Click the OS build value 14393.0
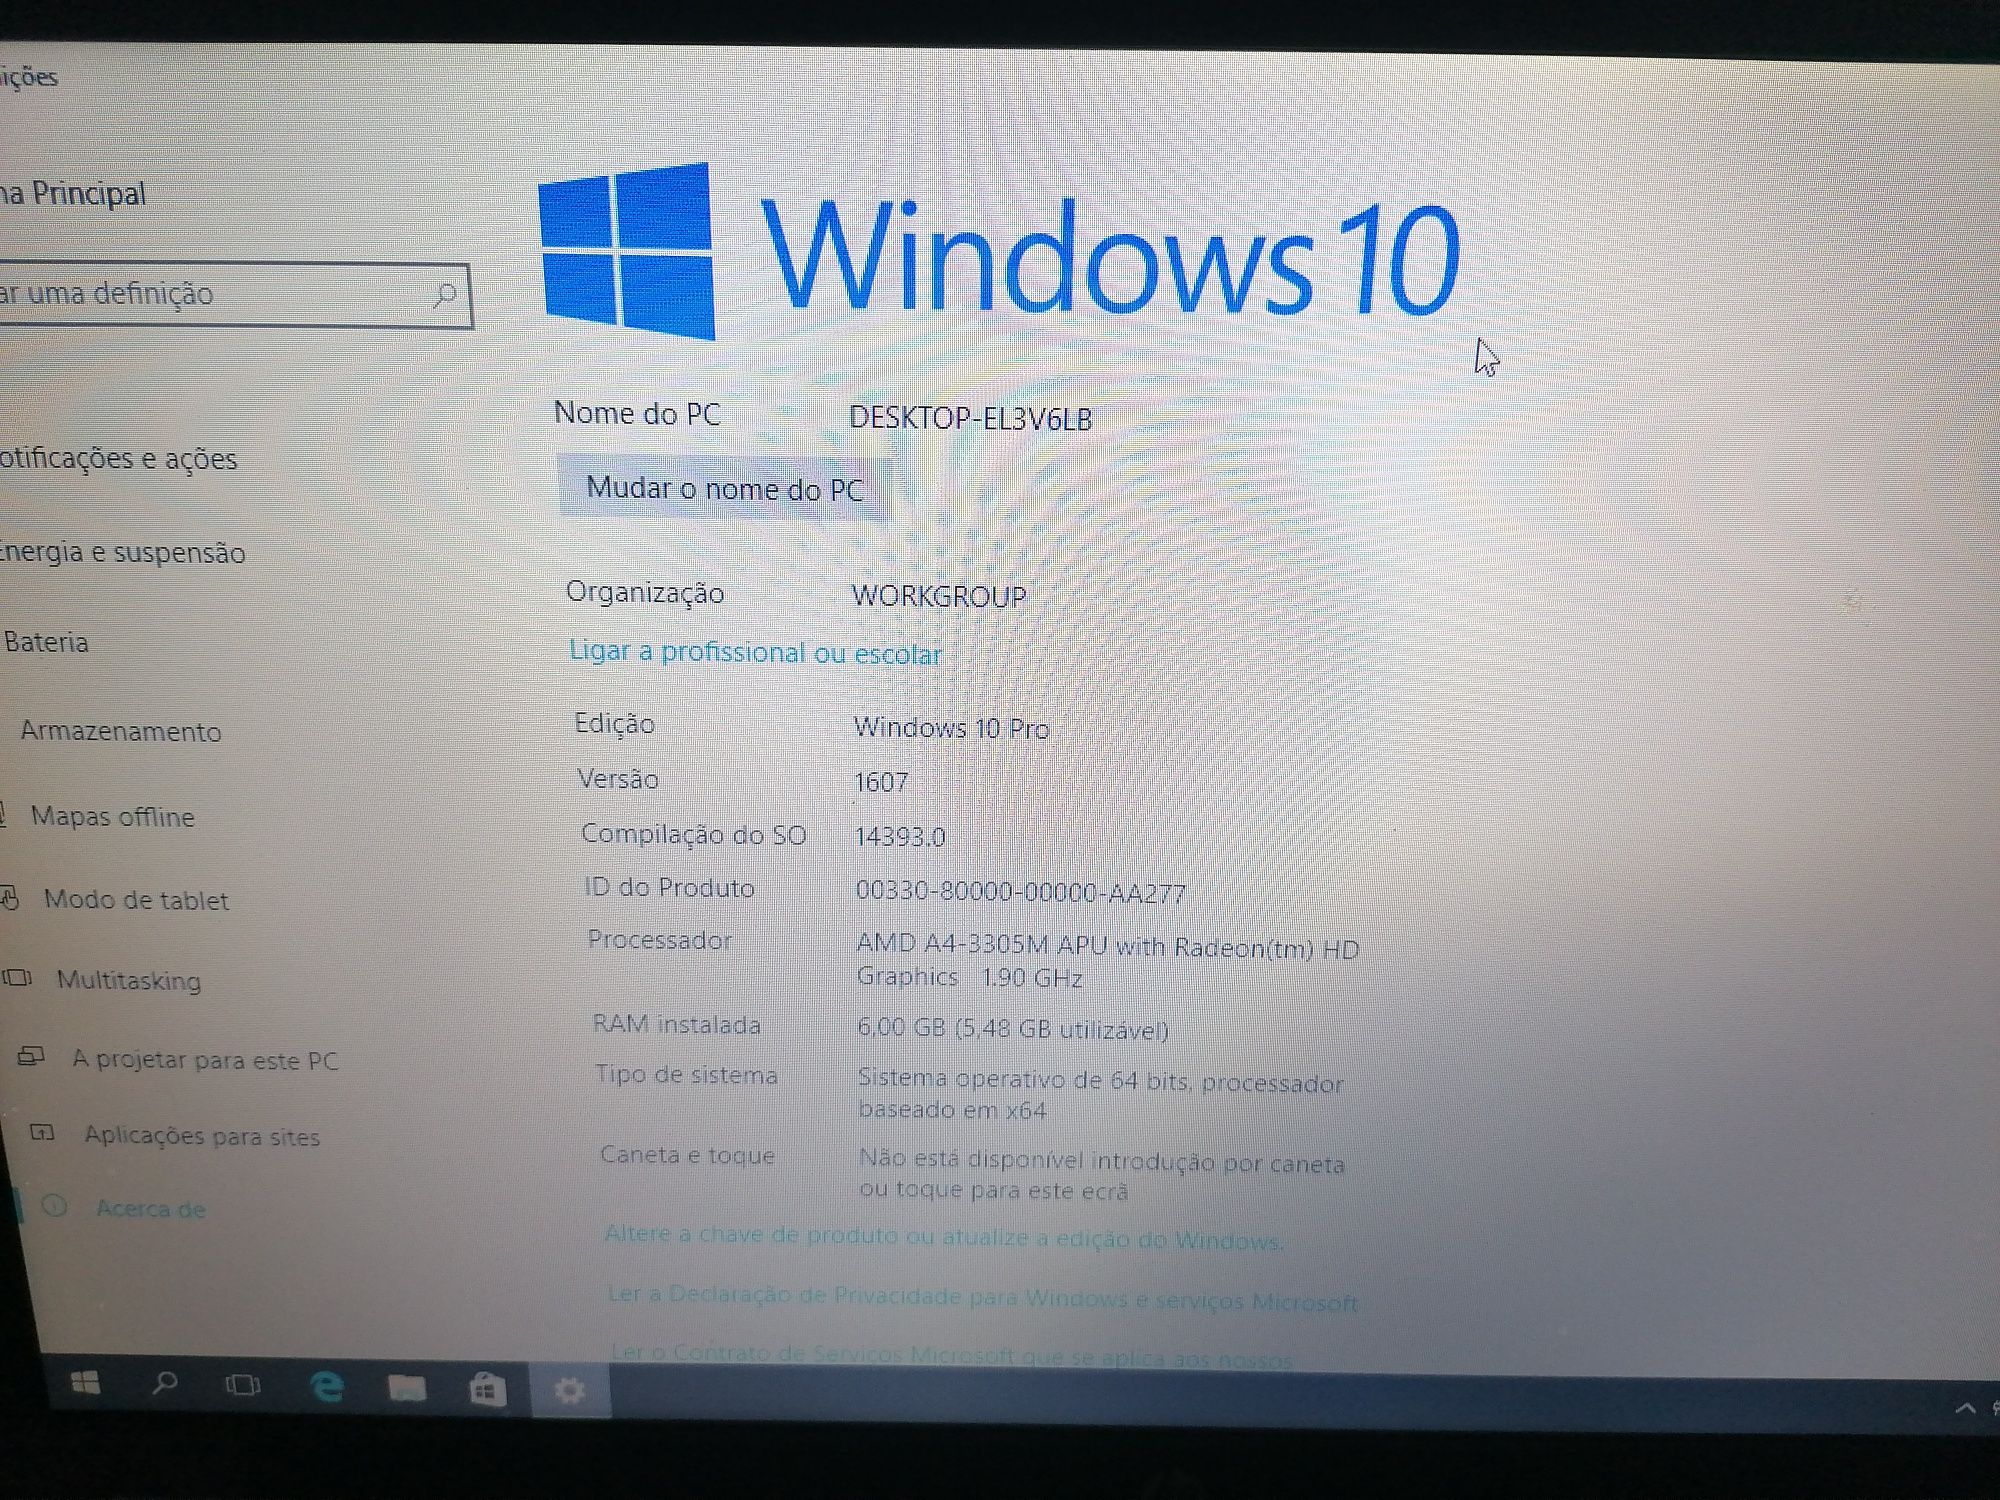The width and height of the screenshot is (2000, 1500). (x=900, y=836)
